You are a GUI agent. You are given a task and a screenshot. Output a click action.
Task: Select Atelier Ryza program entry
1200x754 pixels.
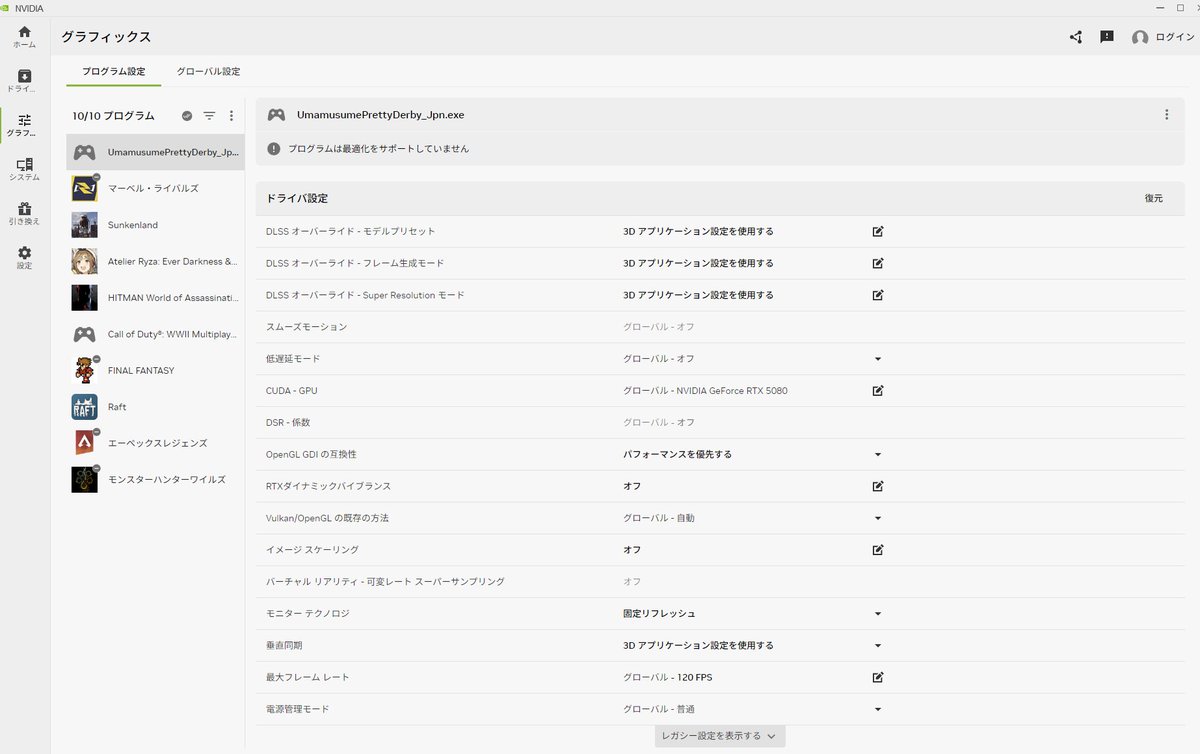tap(155, 261)
